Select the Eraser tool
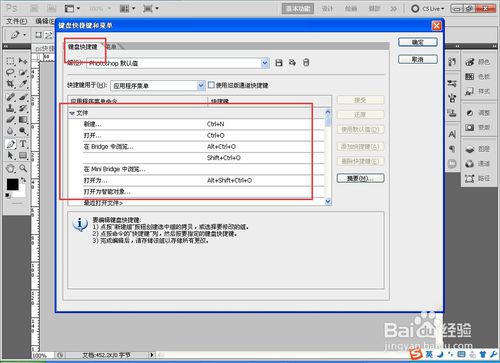This screenshot has width=500, height=363. pos(10,119)
